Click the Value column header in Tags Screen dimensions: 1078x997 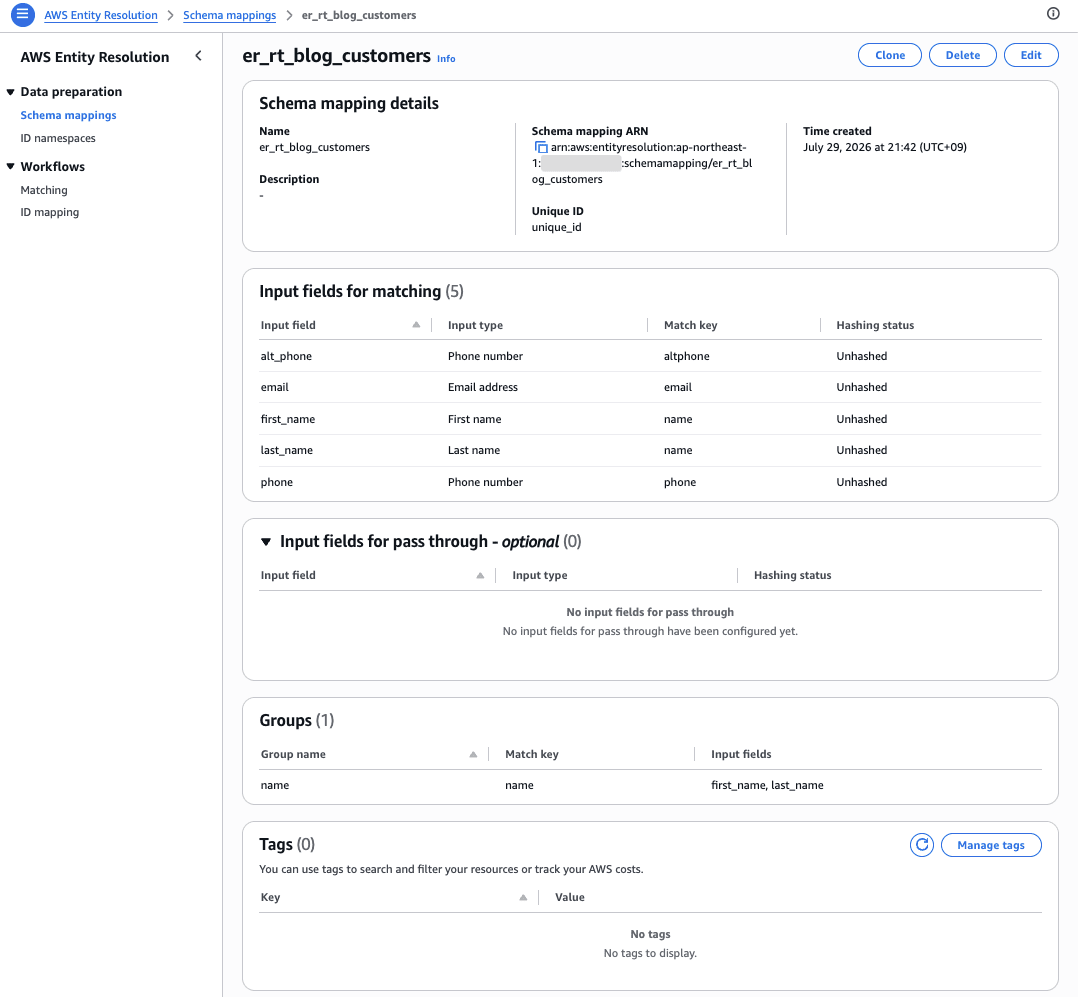point(569,897)
